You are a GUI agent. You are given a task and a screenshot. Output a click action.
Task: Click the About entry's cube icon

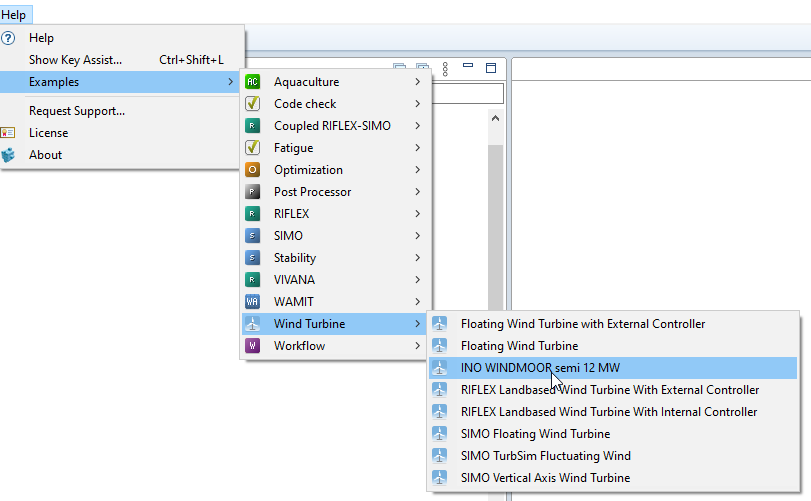9,155
